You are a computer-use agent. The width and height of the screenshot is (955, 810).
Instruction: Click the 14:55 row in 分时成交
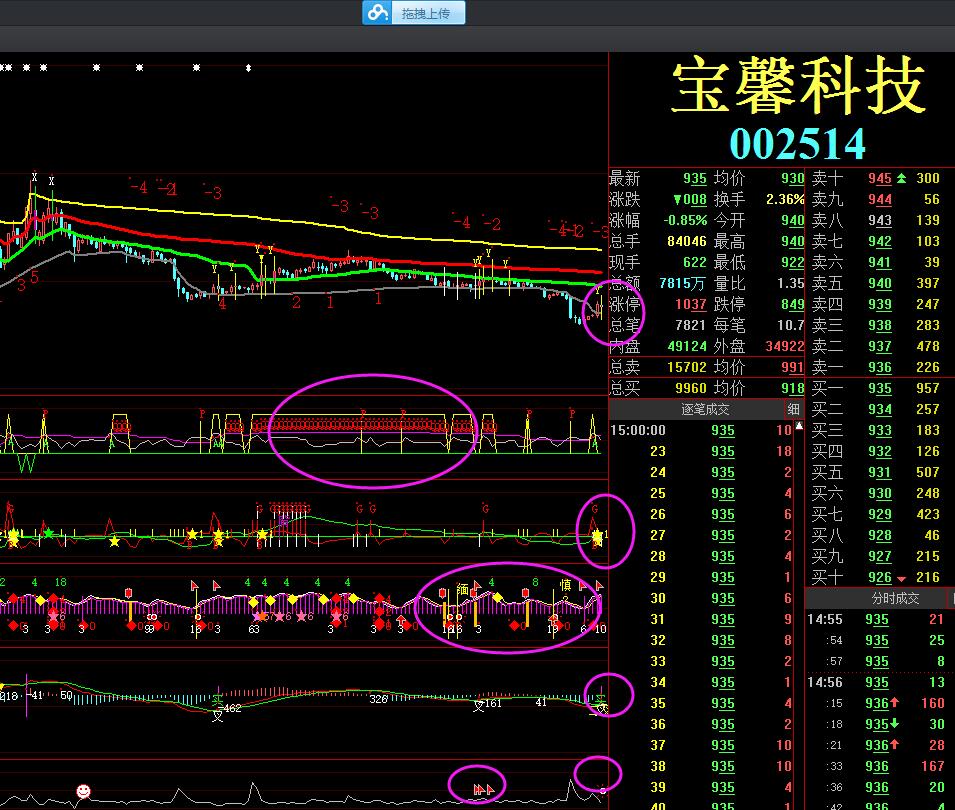[880, 619]
